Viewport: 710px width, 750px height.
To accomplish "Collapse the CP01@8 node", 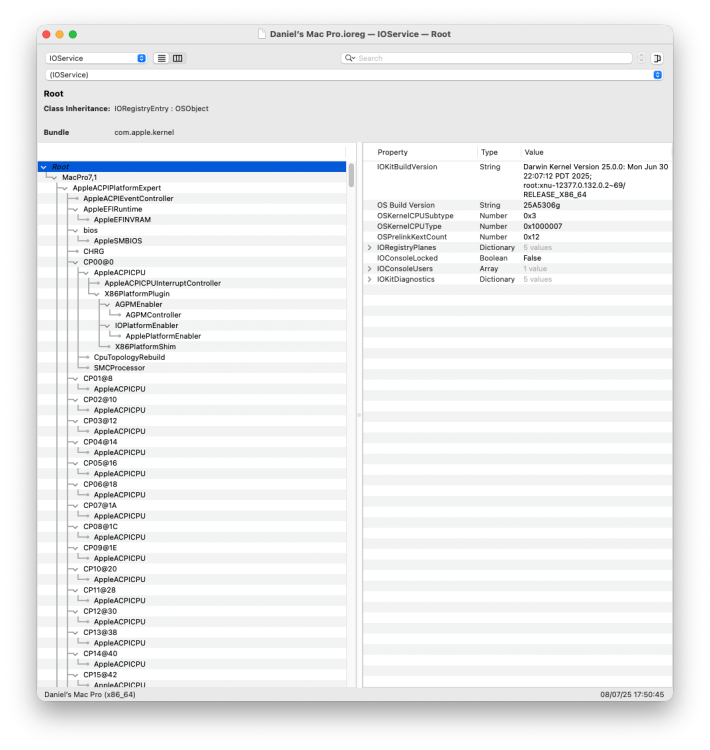I will pyautogui.click(x=75, y=379).
